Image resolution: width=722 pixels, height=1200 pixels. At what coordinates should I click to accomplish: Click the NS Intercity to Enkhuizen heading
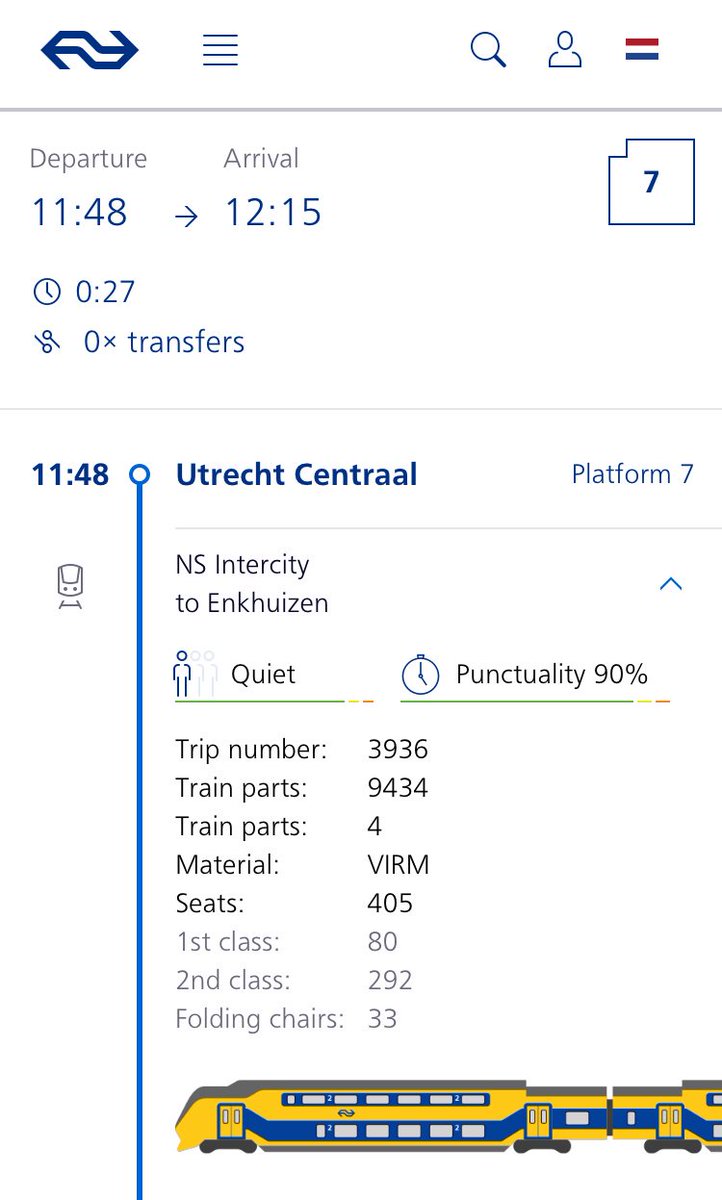[252, 584]
